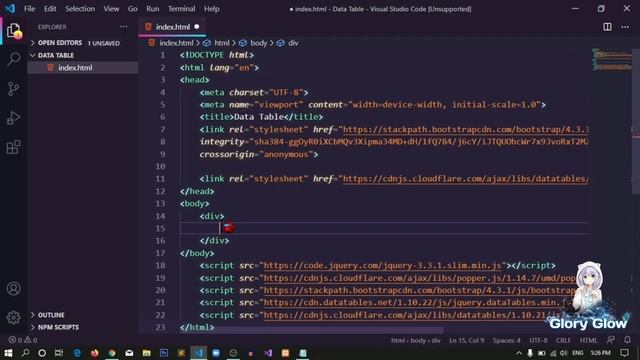This screenshot has height=360, width=640.
Task: Click the index.html breadcrumb segment
Action: click(x=176, y=43)
